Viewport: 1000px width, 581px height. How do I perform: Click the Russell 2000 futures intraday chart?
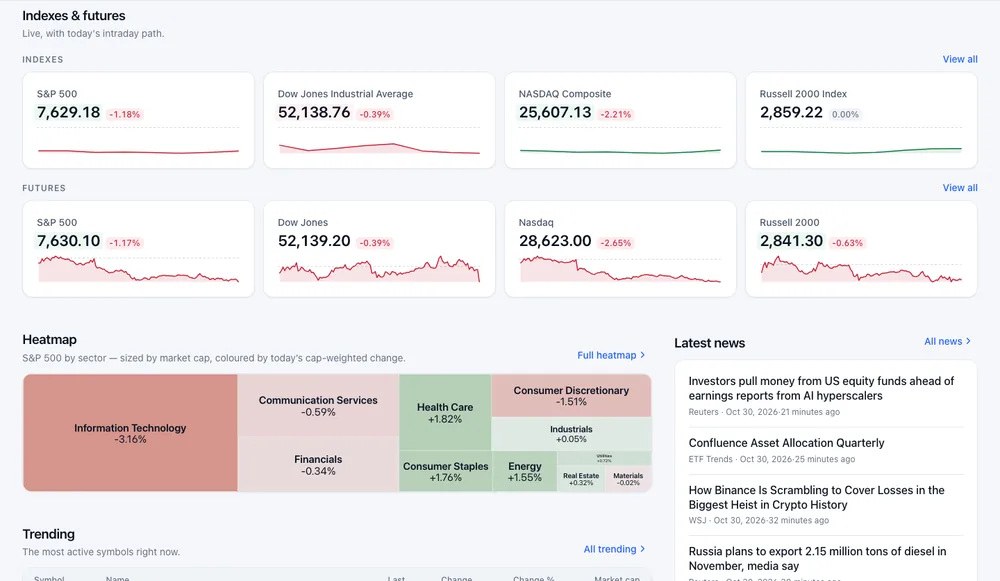(861, 268)
